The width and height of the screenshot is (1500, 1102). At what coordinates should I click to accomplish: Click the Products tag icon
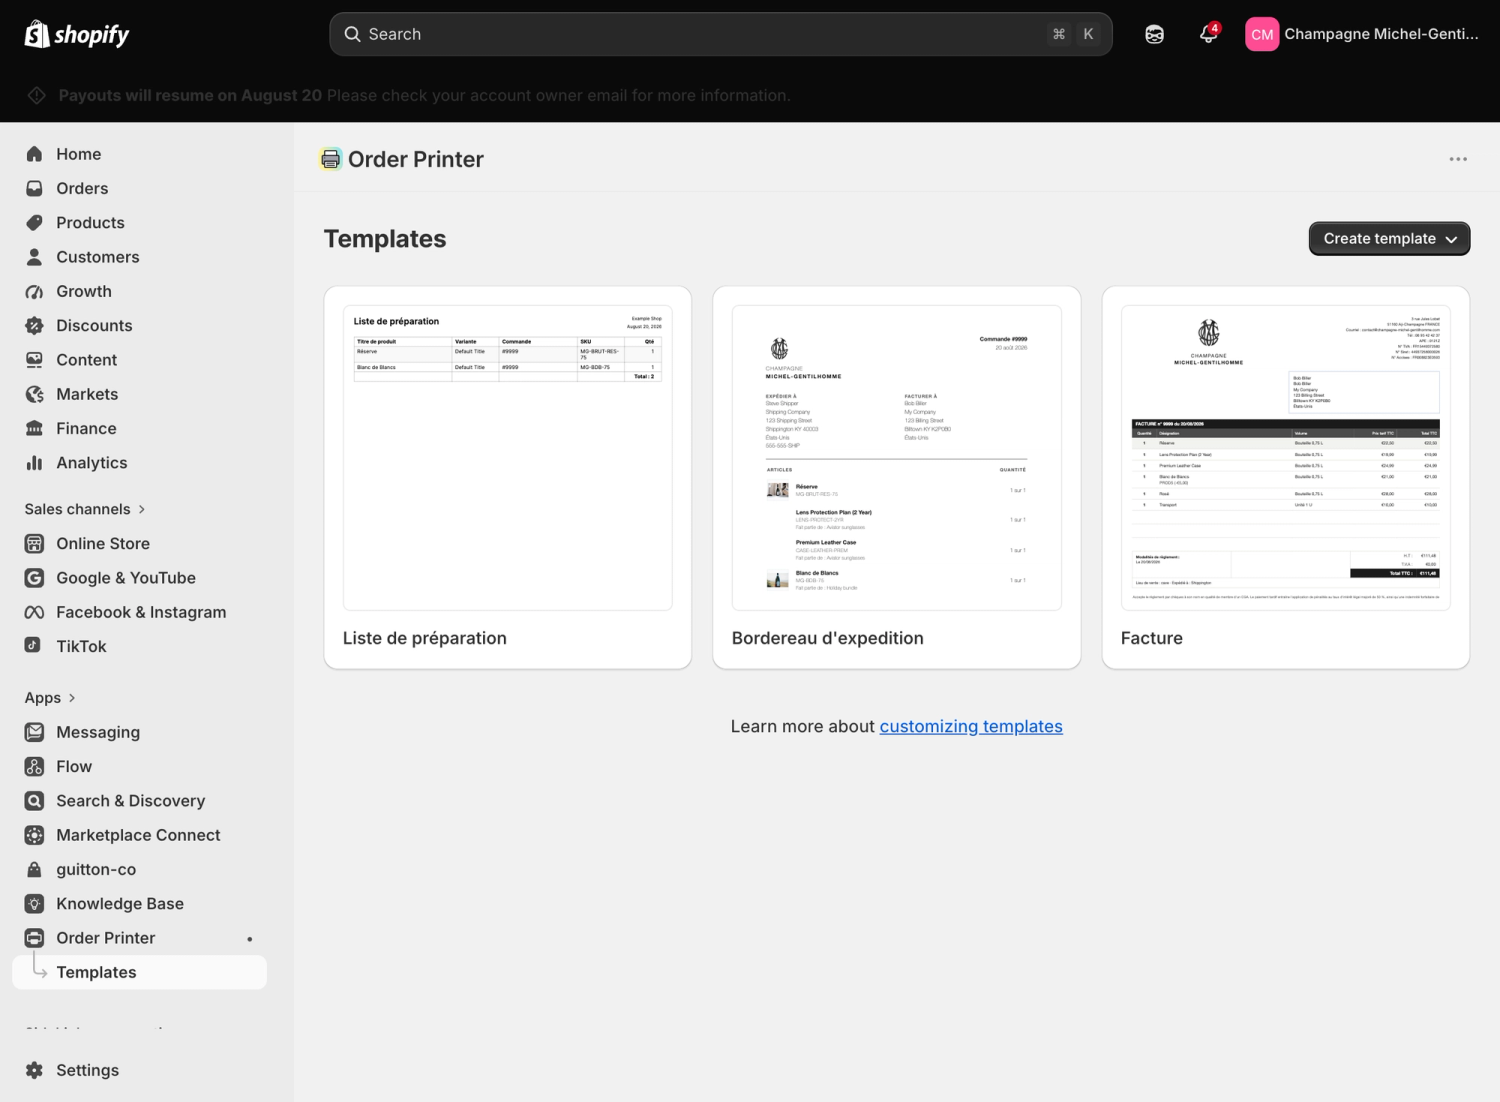[34, 222]
